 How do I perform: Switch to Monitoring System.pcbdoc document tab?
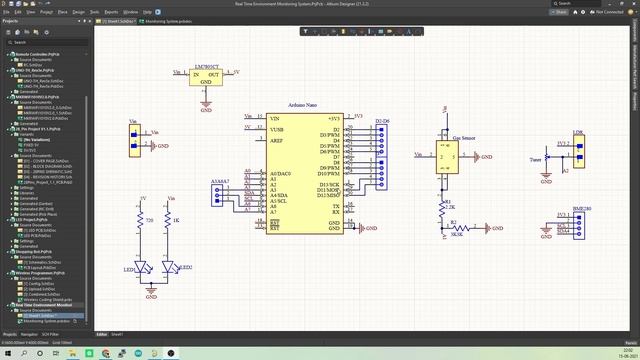pos(166,21)
